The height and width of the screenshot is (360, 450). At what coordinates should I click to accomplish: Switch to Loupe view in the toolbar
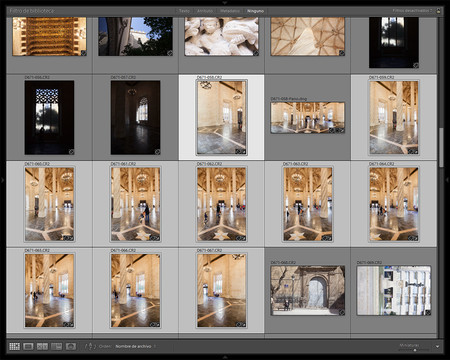(x=28, y=346)
